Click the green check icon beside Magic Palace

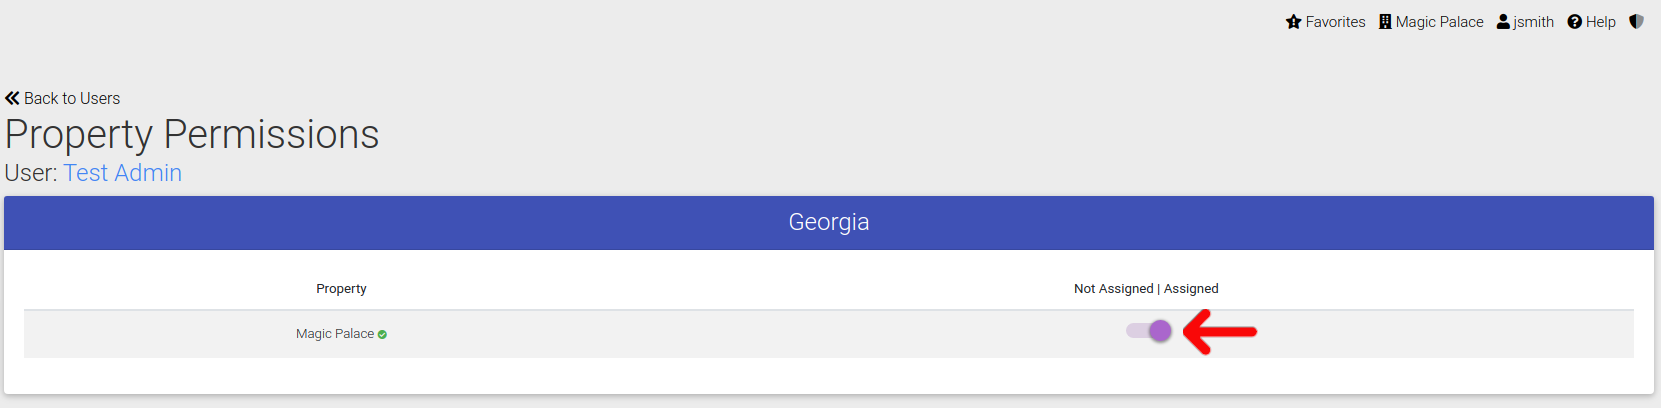382,335
